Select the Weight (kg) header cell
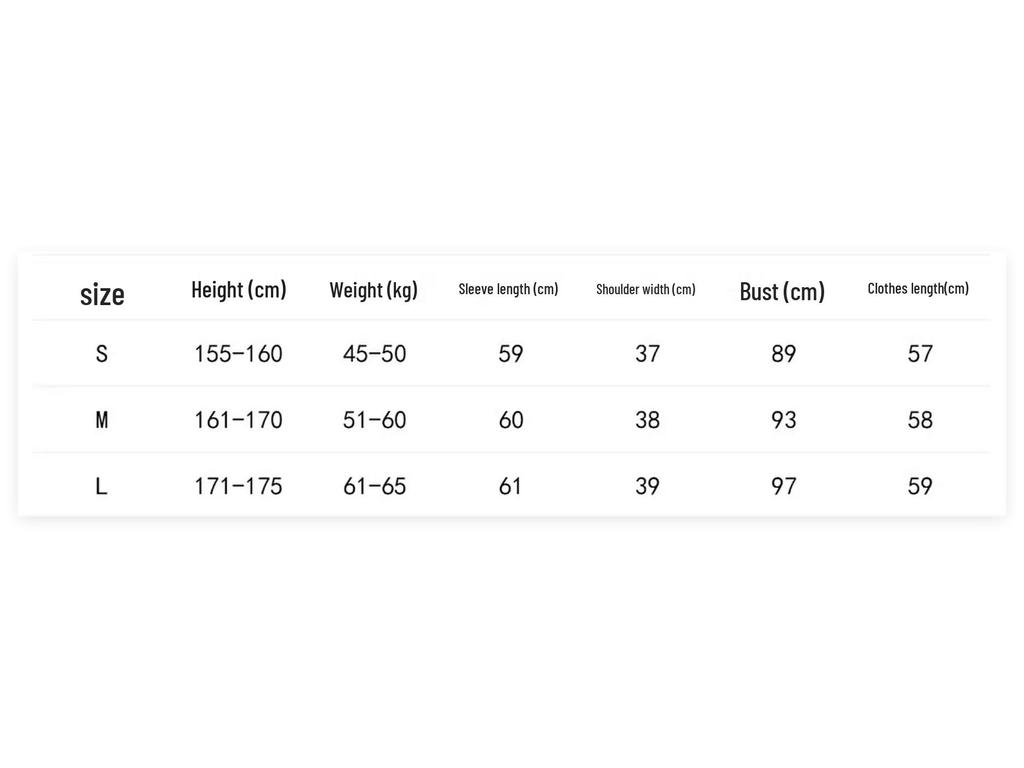1024x768 pixels. click(x=374, y=290)
